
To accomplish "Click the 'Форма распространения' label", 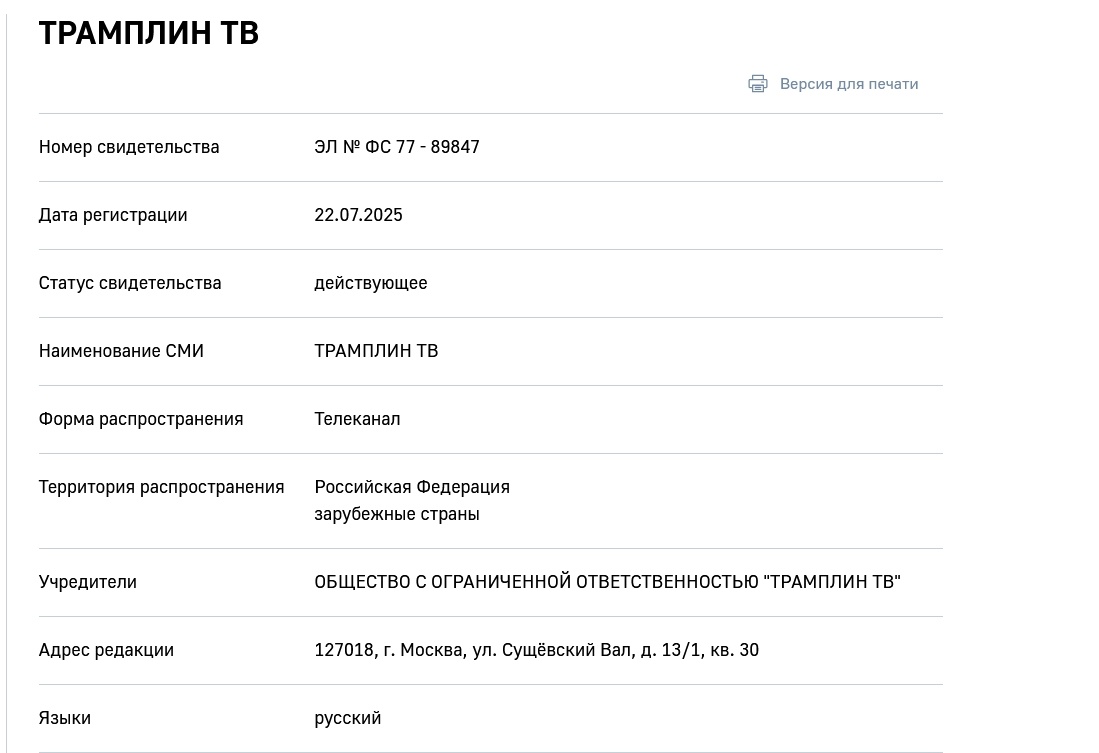I will point(141,419).
